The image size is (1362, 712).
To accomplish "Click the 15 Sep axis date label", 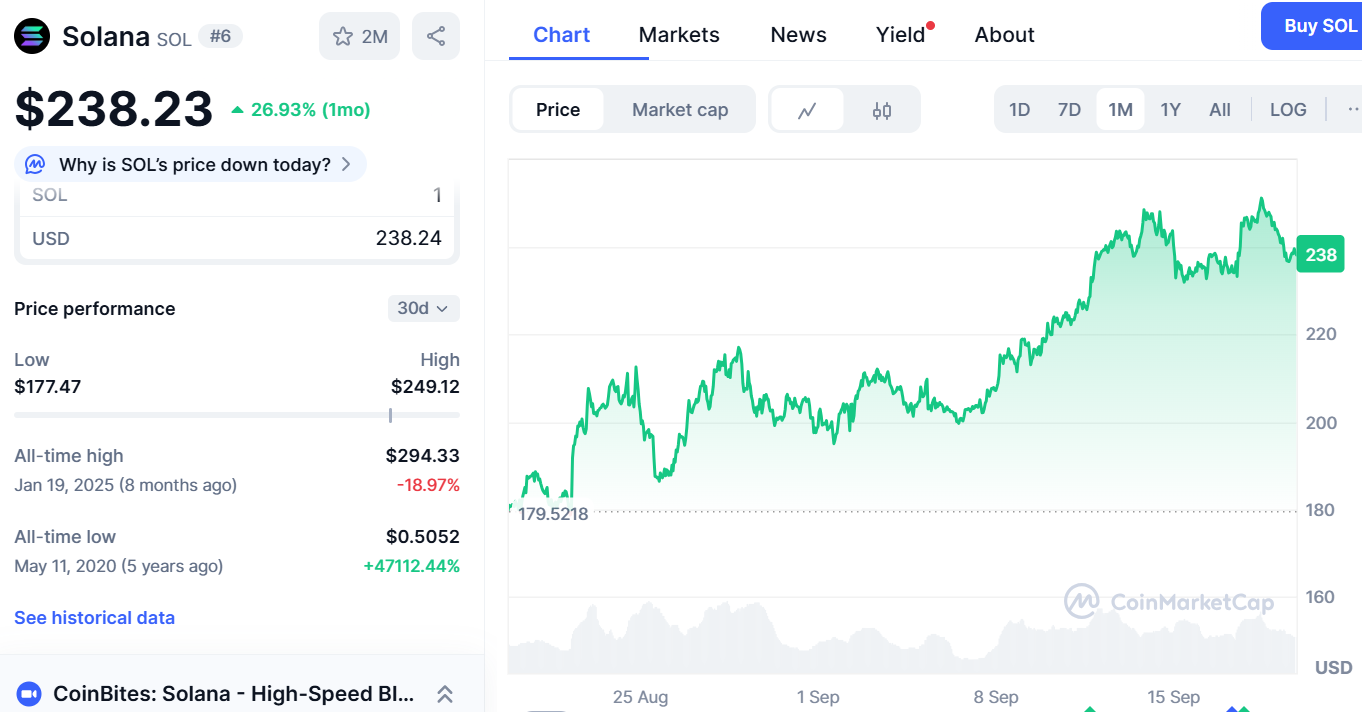I will 1173,697.
